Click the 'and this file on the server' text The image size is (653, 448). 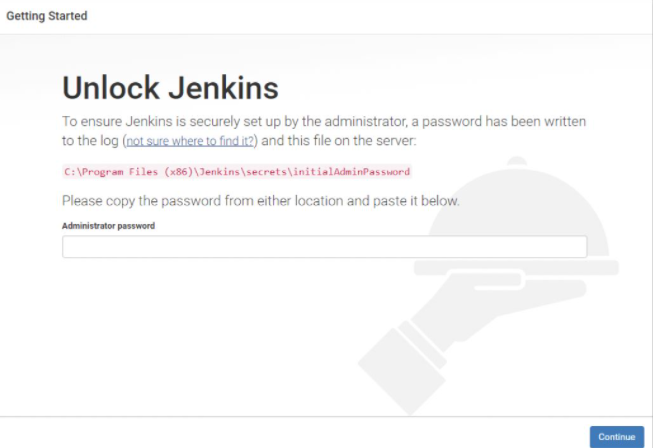[x=338, y=141]
